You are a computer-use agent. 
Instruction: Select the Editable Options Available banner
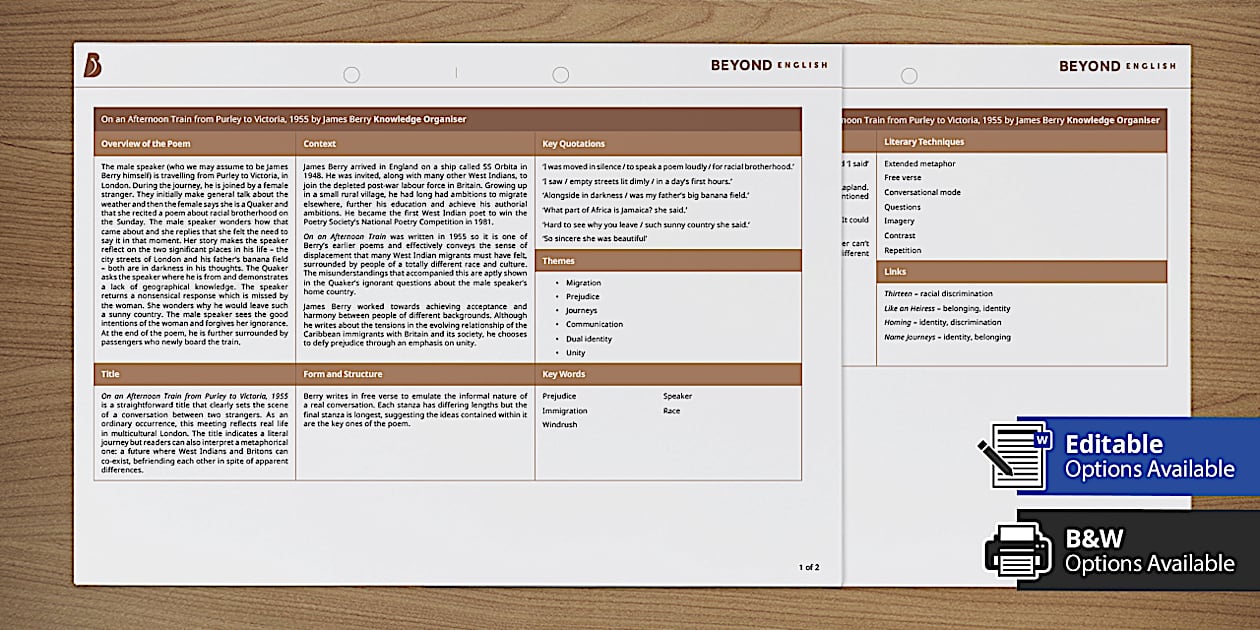(1138, 456)
